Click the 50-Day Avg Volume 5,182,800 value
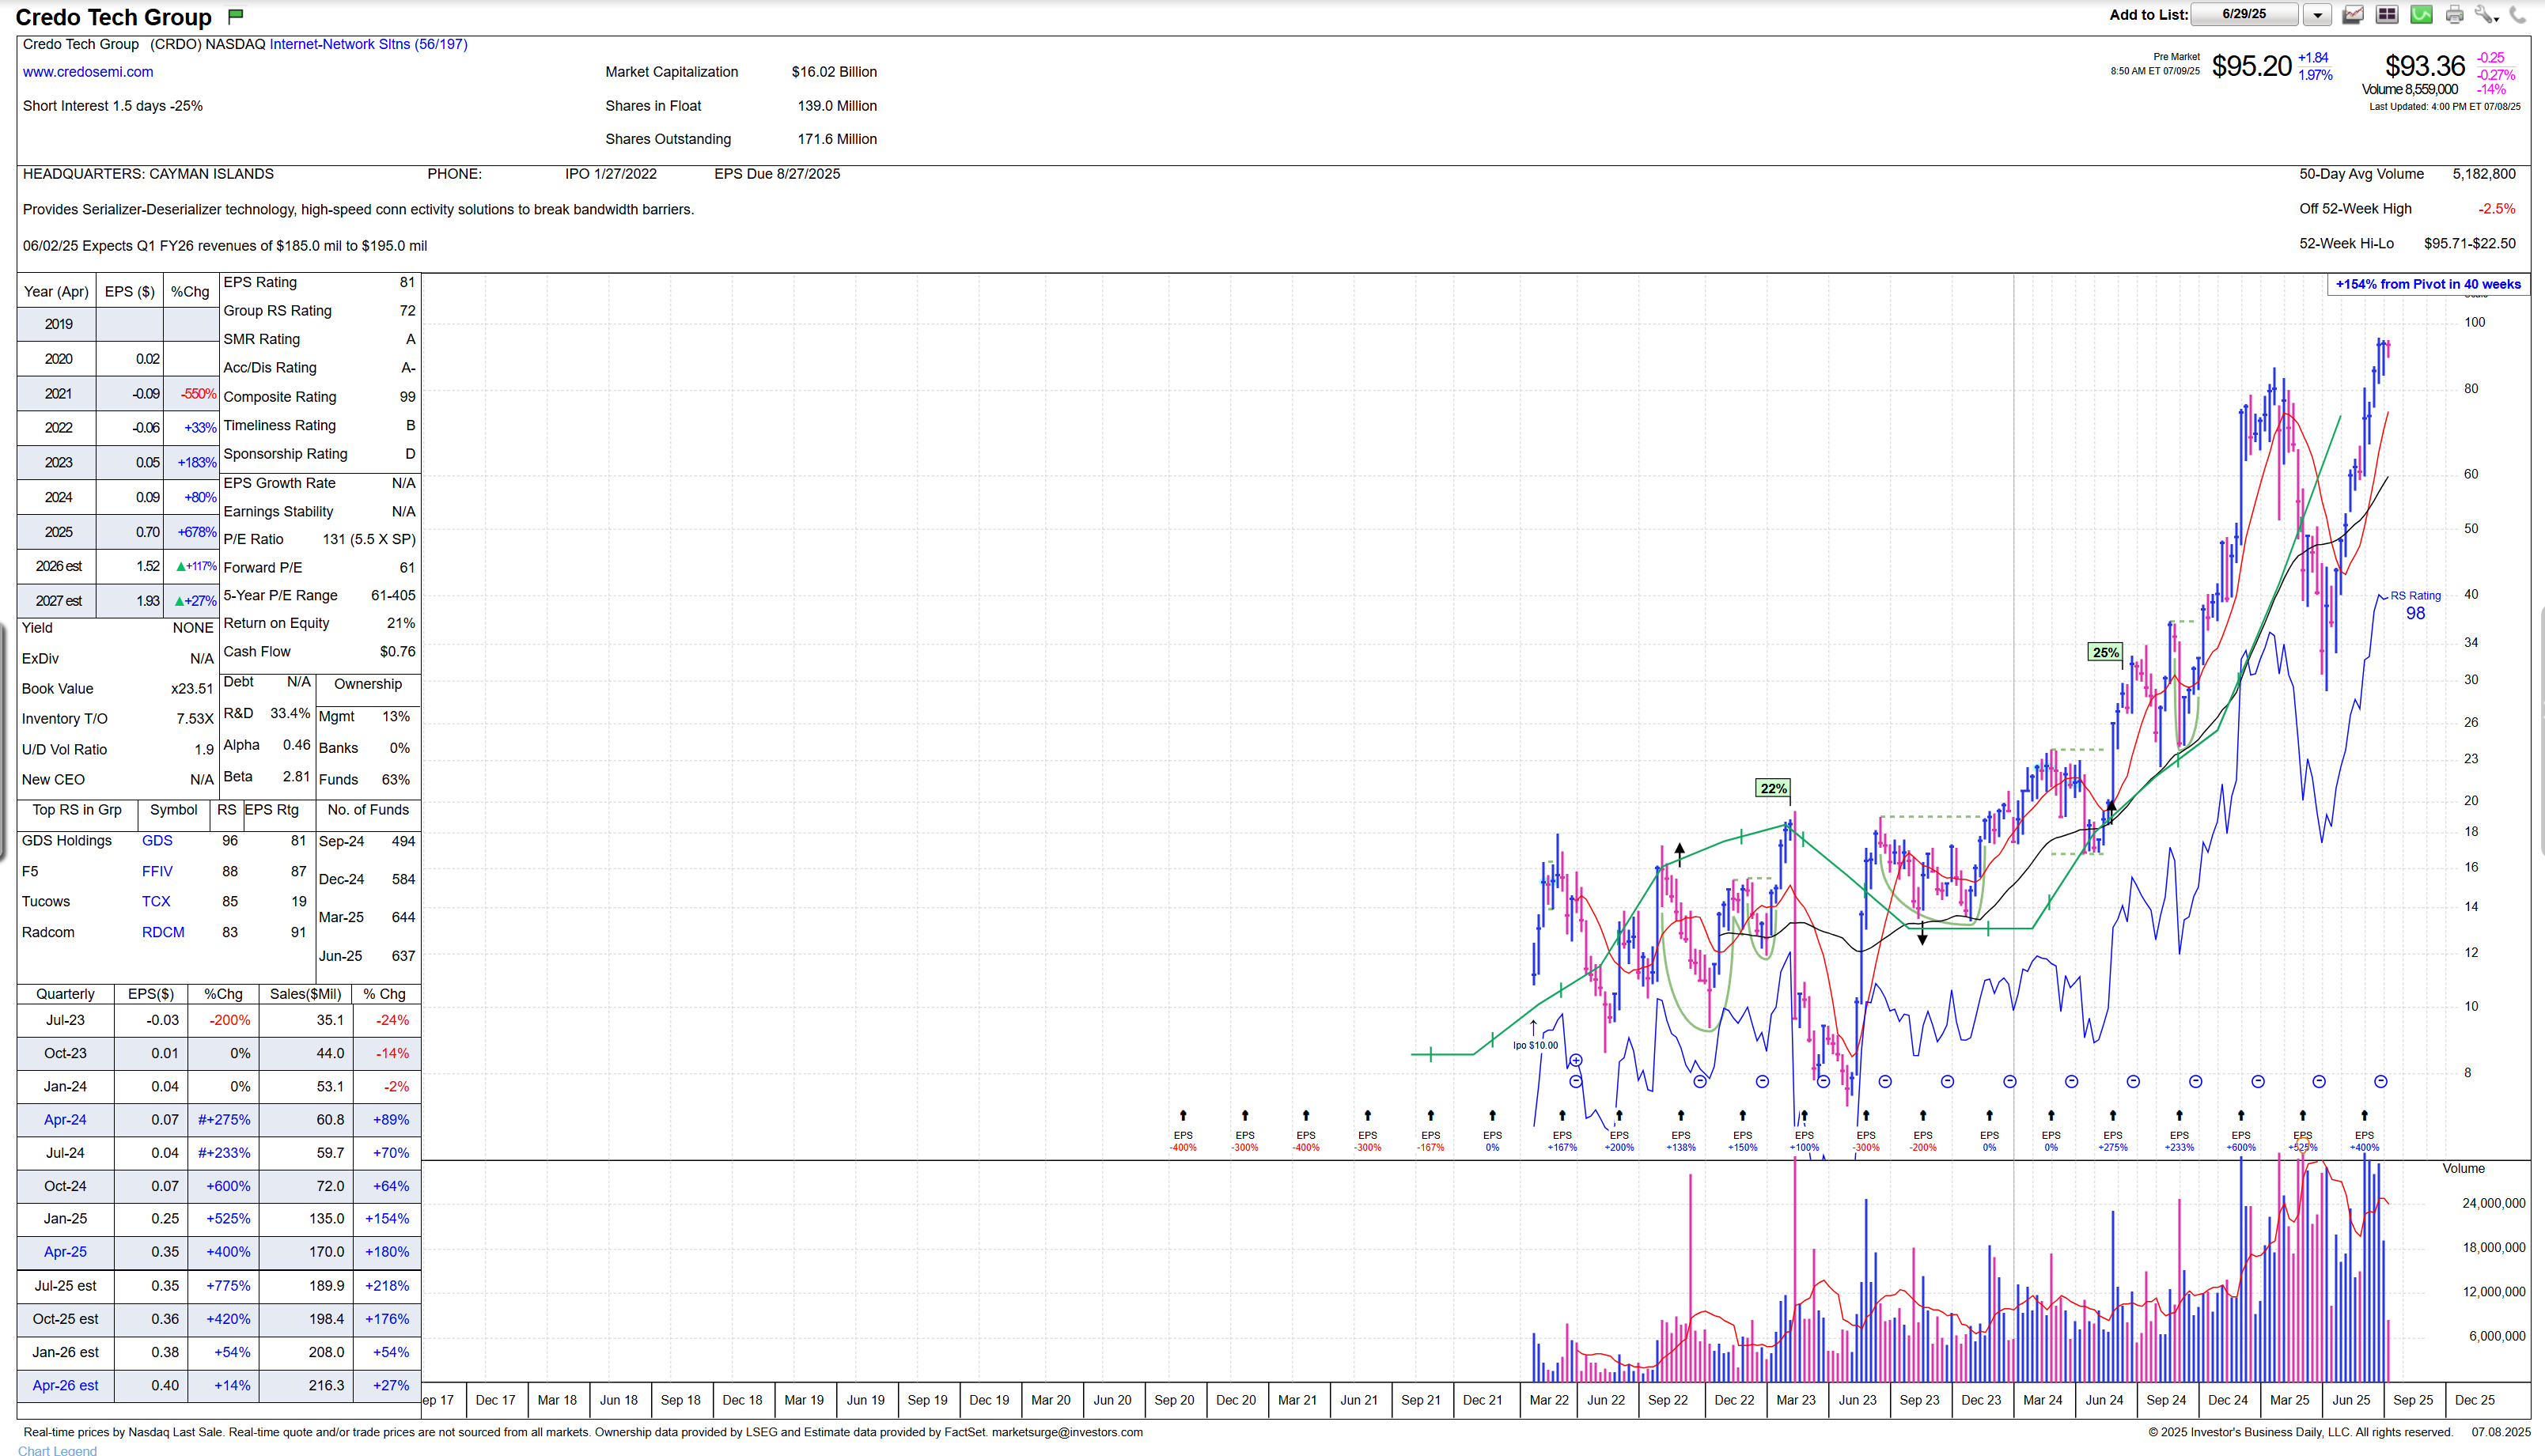The height and width of the screenshot is (1456, 2545). [2484, 174]
